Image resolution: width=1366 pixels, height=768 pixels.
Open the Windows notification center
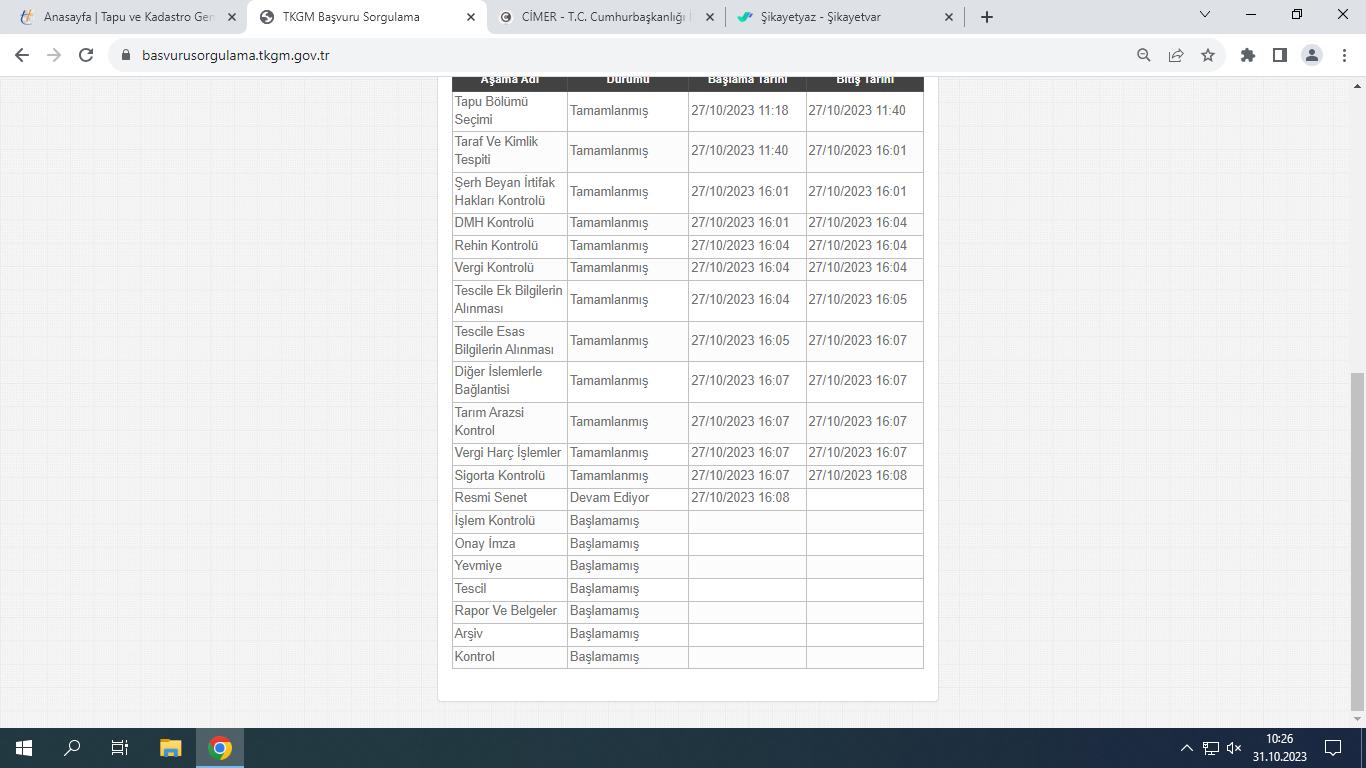[x=1333, y=748]
